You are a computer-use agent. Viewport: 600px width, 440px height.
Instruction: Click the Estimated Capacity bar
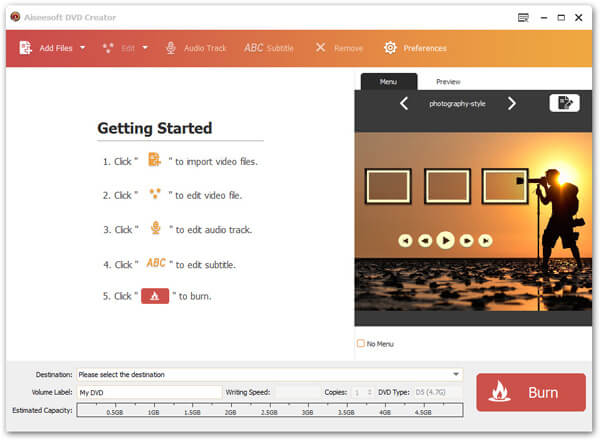(x=270, y=410)
